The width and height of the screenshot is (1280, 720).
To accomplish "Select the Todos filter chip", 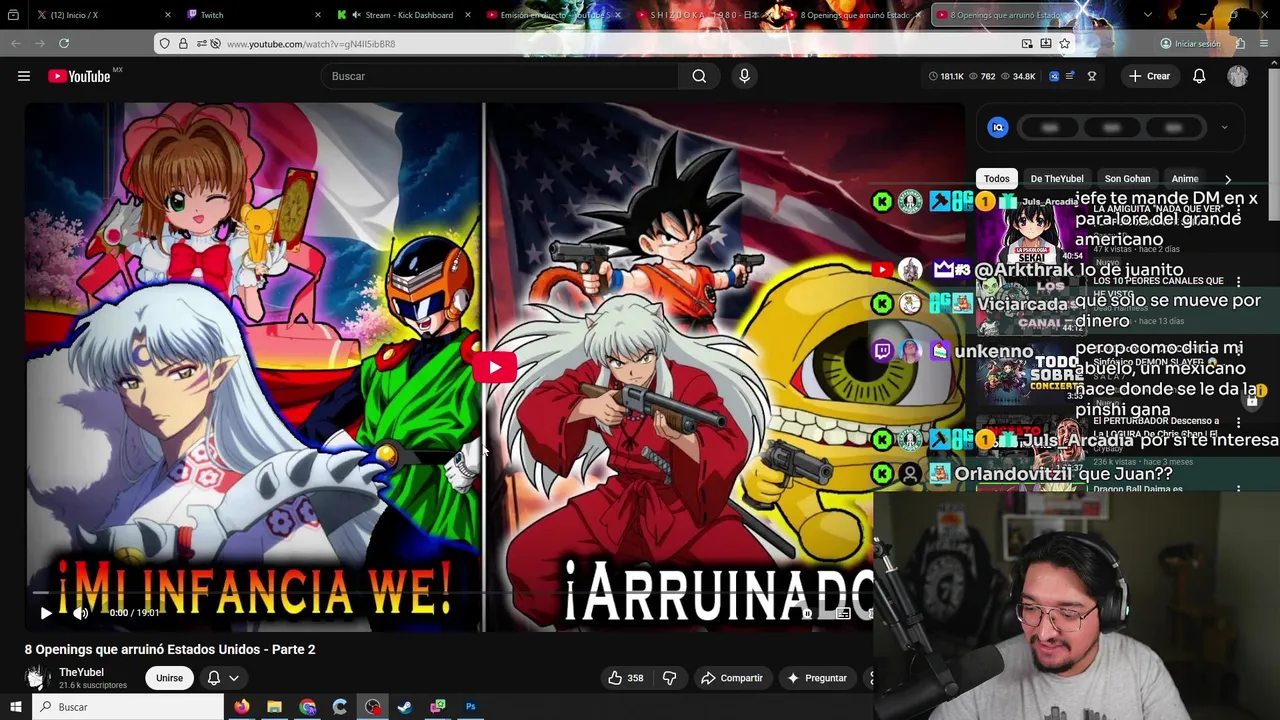I will click(996, 178).
